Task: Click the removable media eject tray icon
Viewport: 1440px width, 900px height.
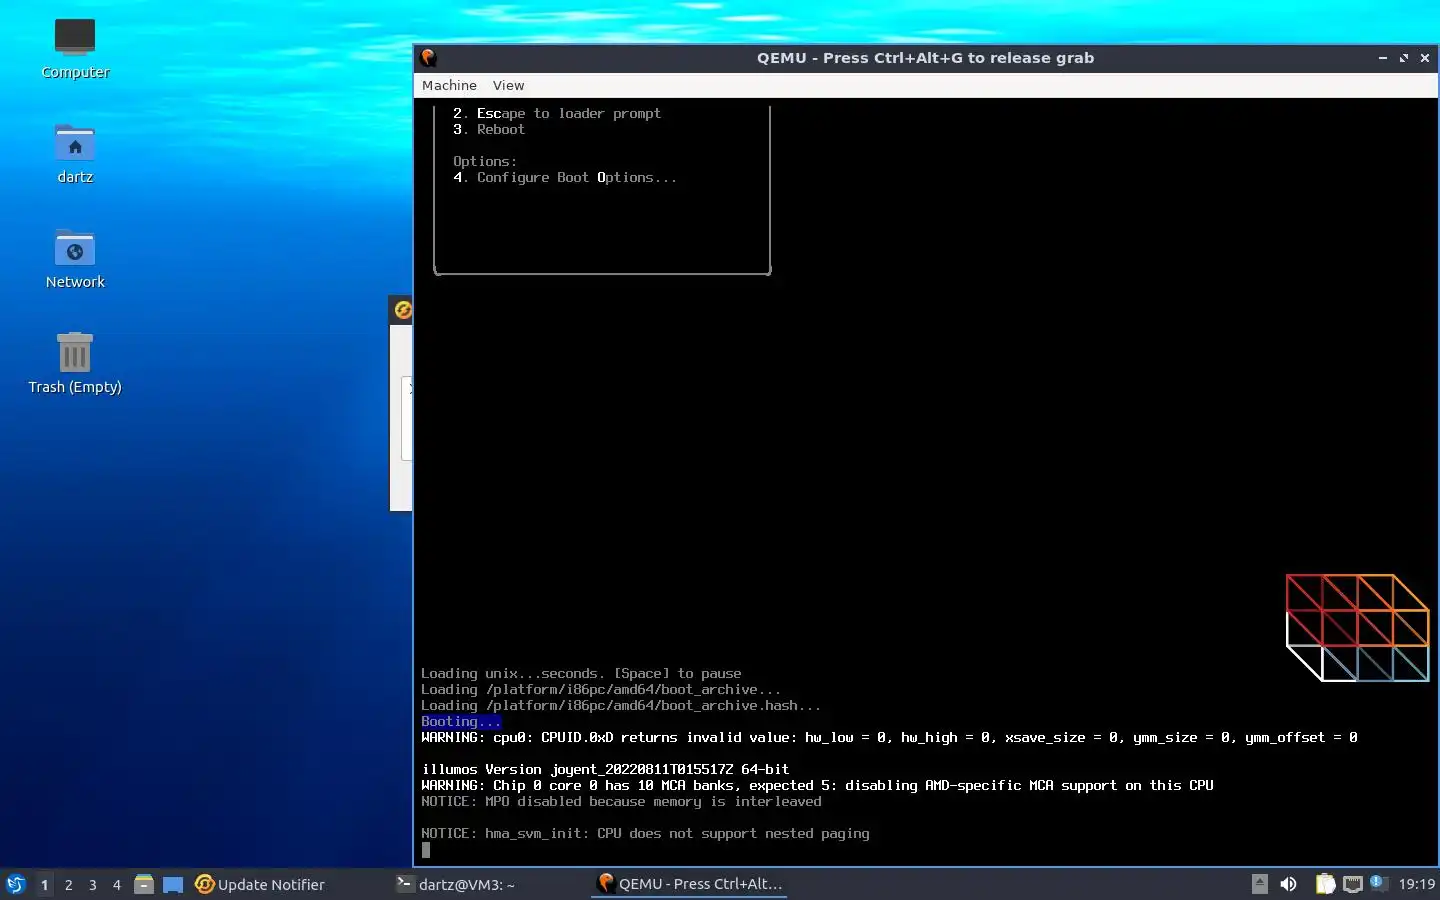Action: [1260, 884]
